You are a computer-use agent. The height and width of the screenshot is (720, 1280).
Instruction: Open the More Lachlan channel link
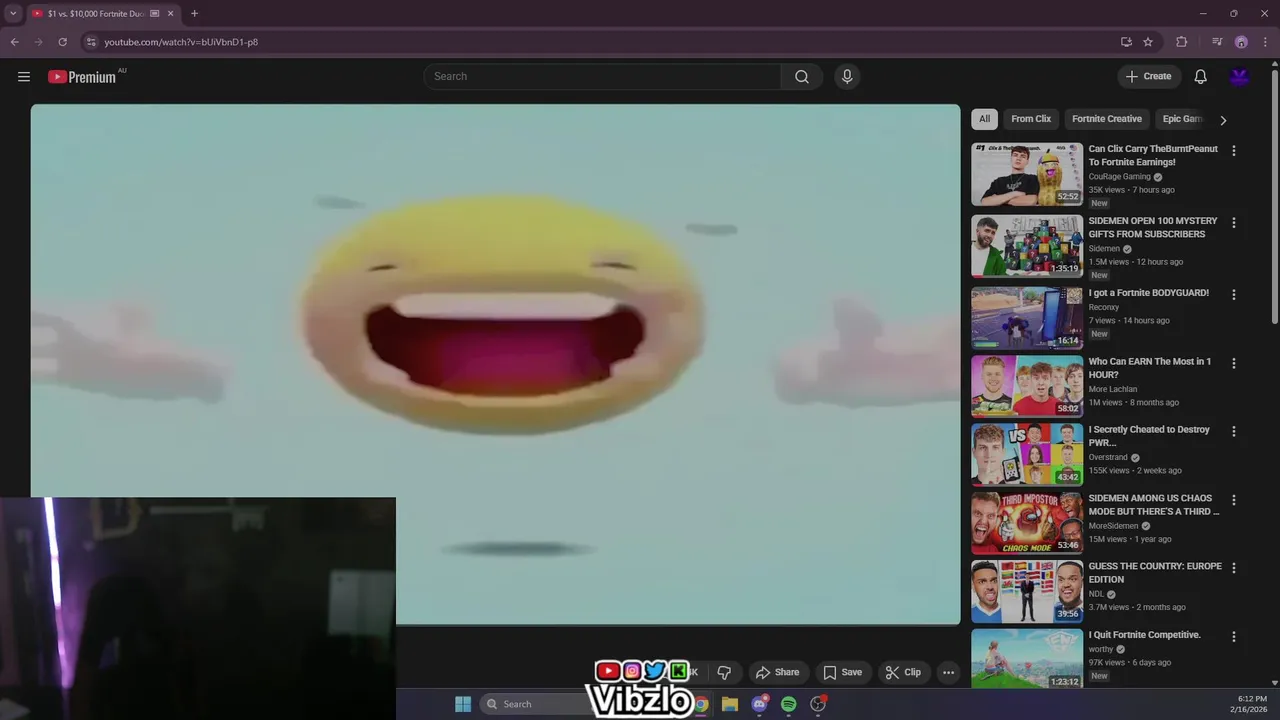(x=1115, y=389)
